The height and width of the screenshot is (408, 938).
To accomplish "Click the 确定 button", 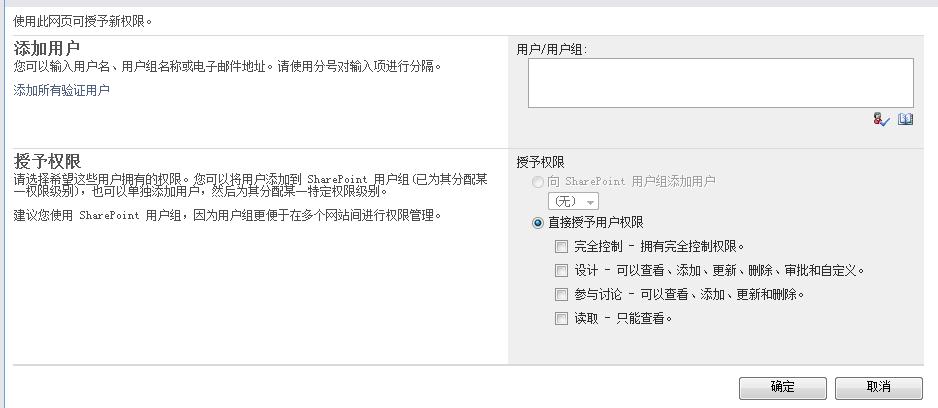I will coord(782,387).
